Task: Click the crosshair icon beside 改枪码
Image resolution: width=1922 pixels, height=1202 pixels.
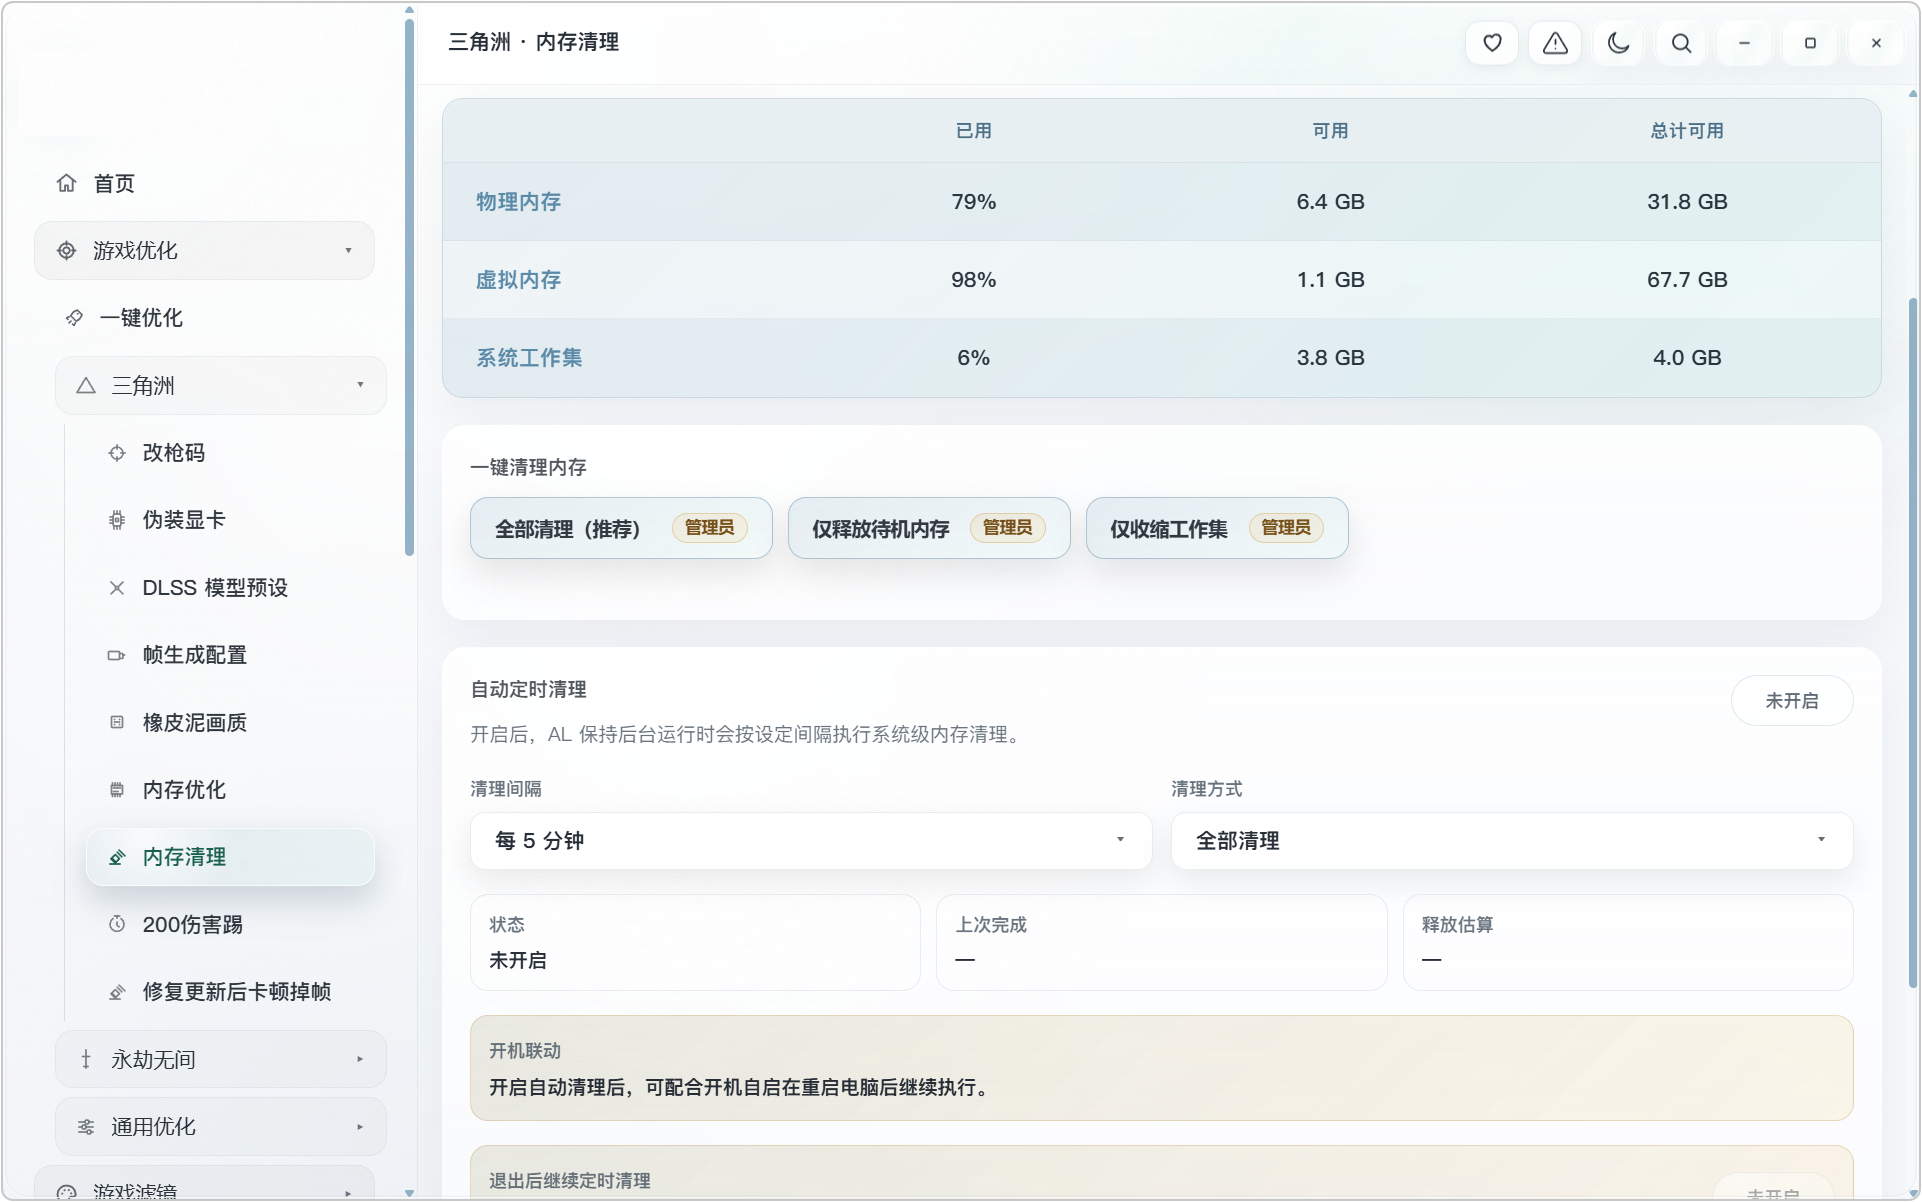Action: point(117,453)
